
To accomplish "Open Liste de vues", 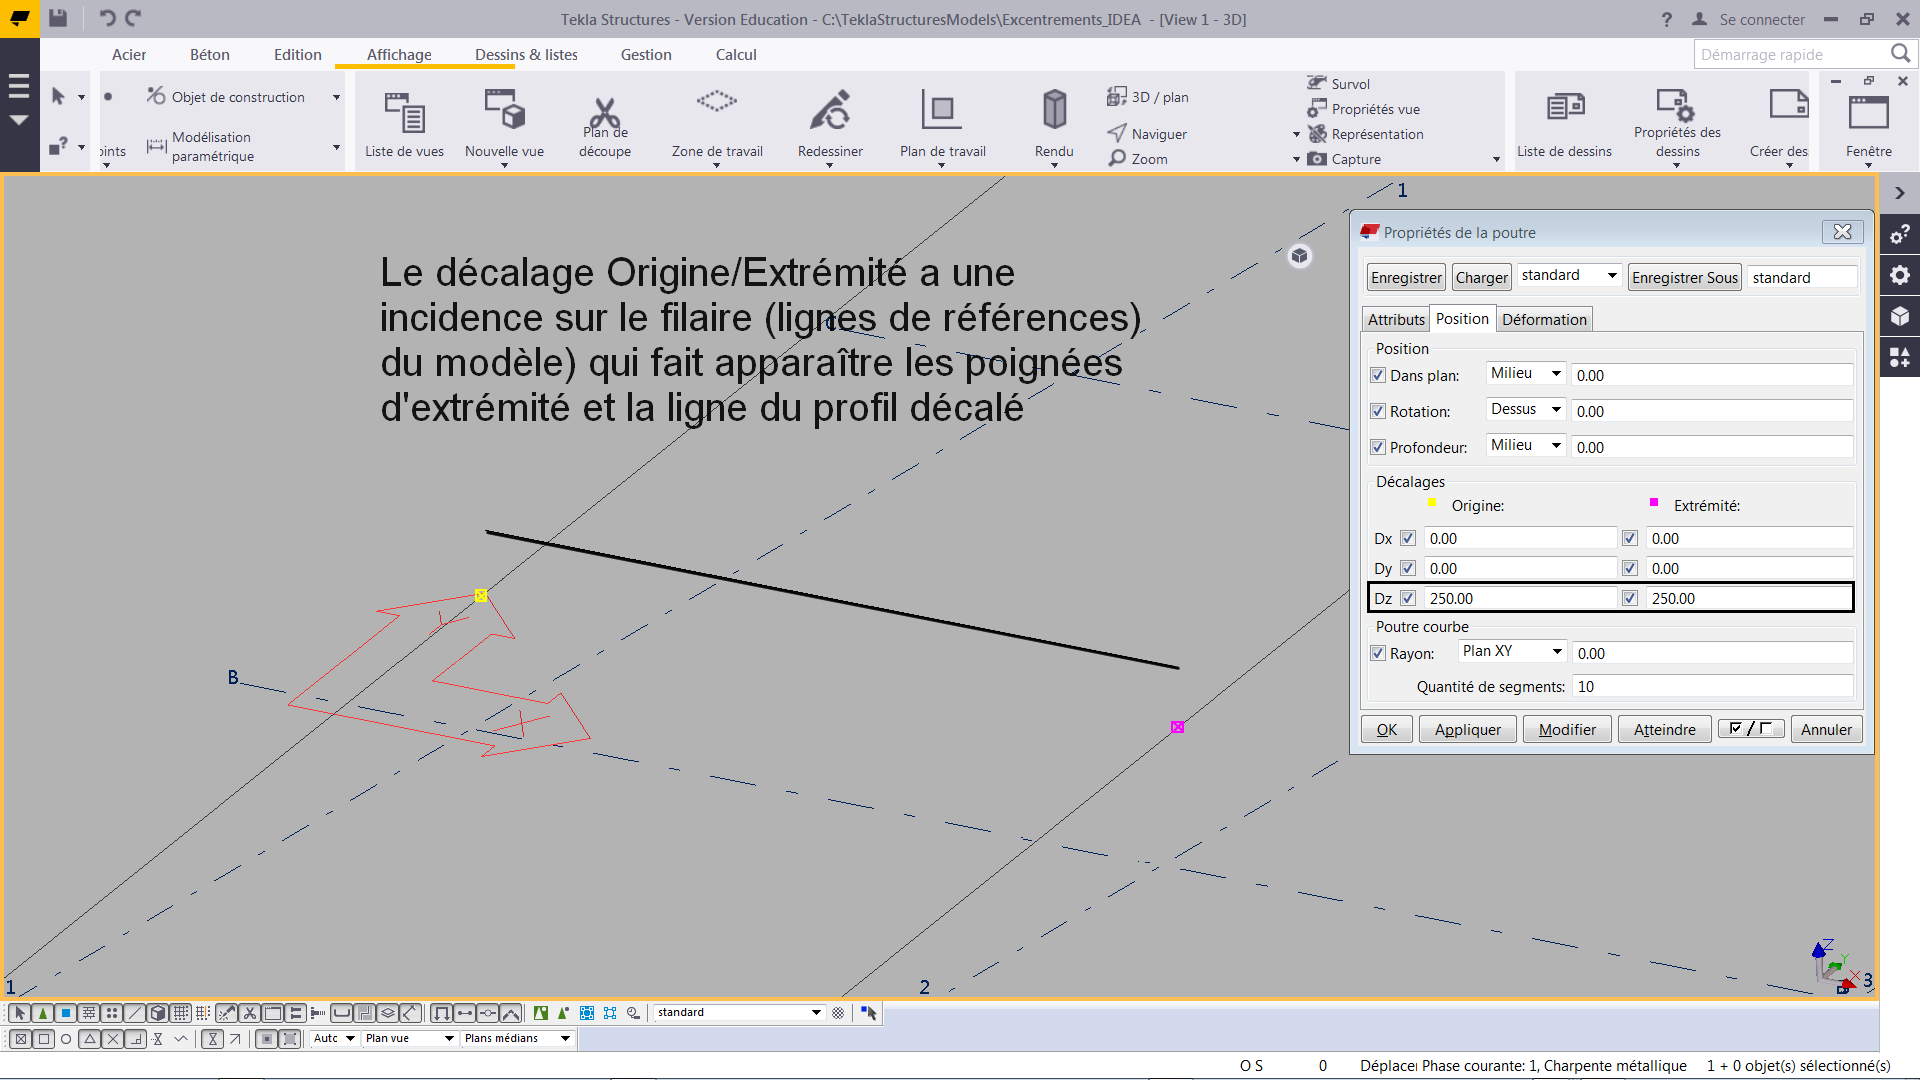I will tap(404, 123).
